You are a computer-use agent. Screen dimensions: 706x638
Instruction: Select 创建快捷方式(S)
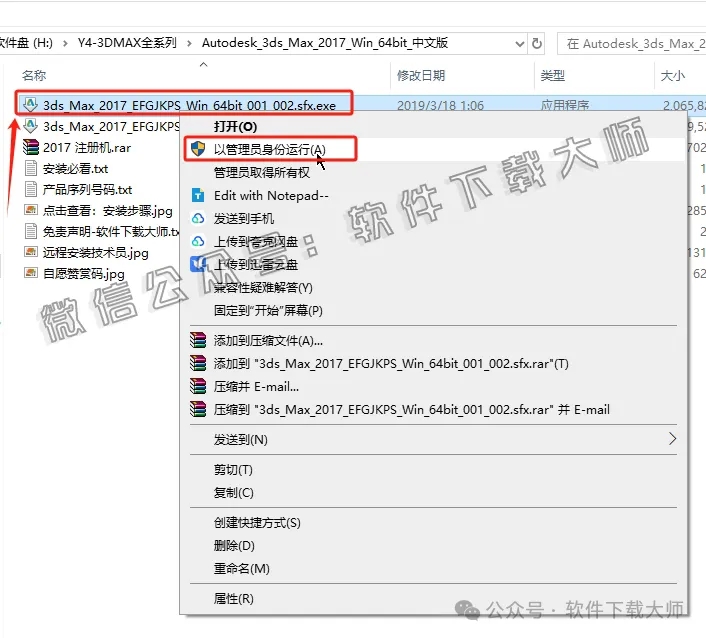pyautogui.click(x=257, y=523)
